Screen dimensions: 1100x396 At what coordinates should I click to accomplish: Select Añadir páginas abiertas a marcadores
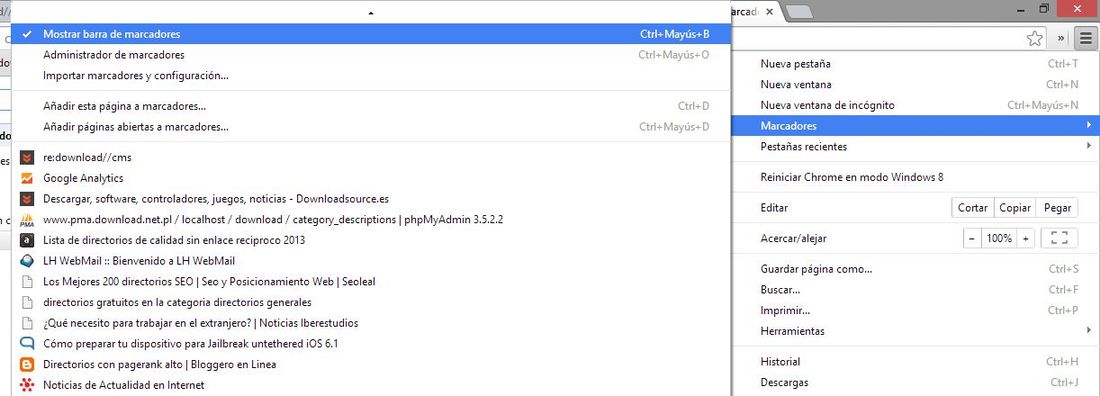point(370,127)
